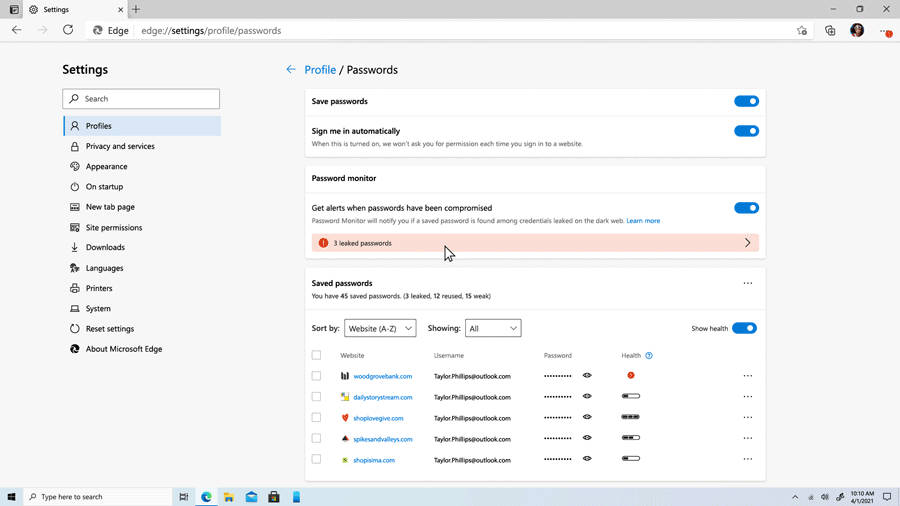This screenshot has width=900, height=506.
Task: Open Microsoft Edge from the taskbar
Action: tap(206, 496)
